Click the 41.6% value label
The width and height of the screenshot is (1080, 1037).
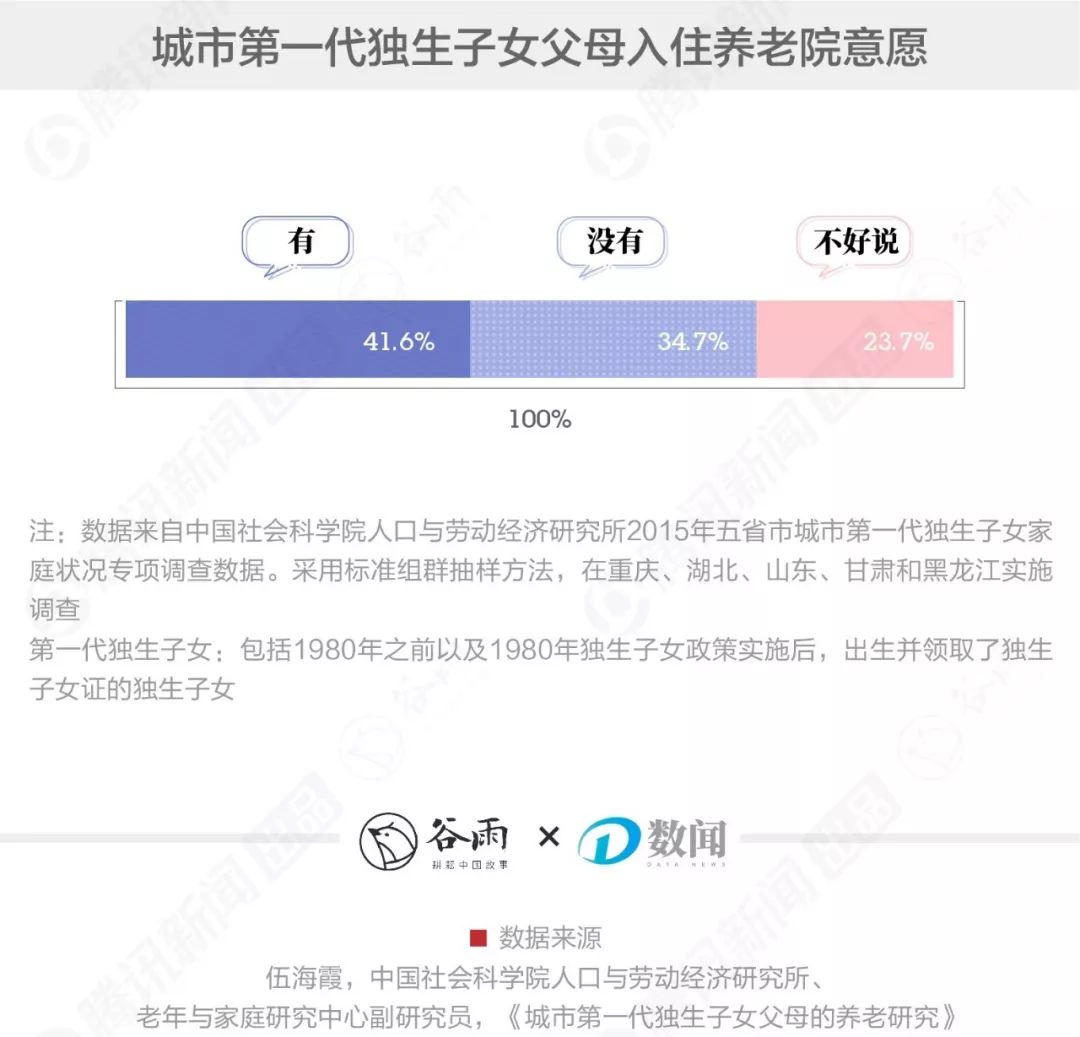(x=398, y=341)
